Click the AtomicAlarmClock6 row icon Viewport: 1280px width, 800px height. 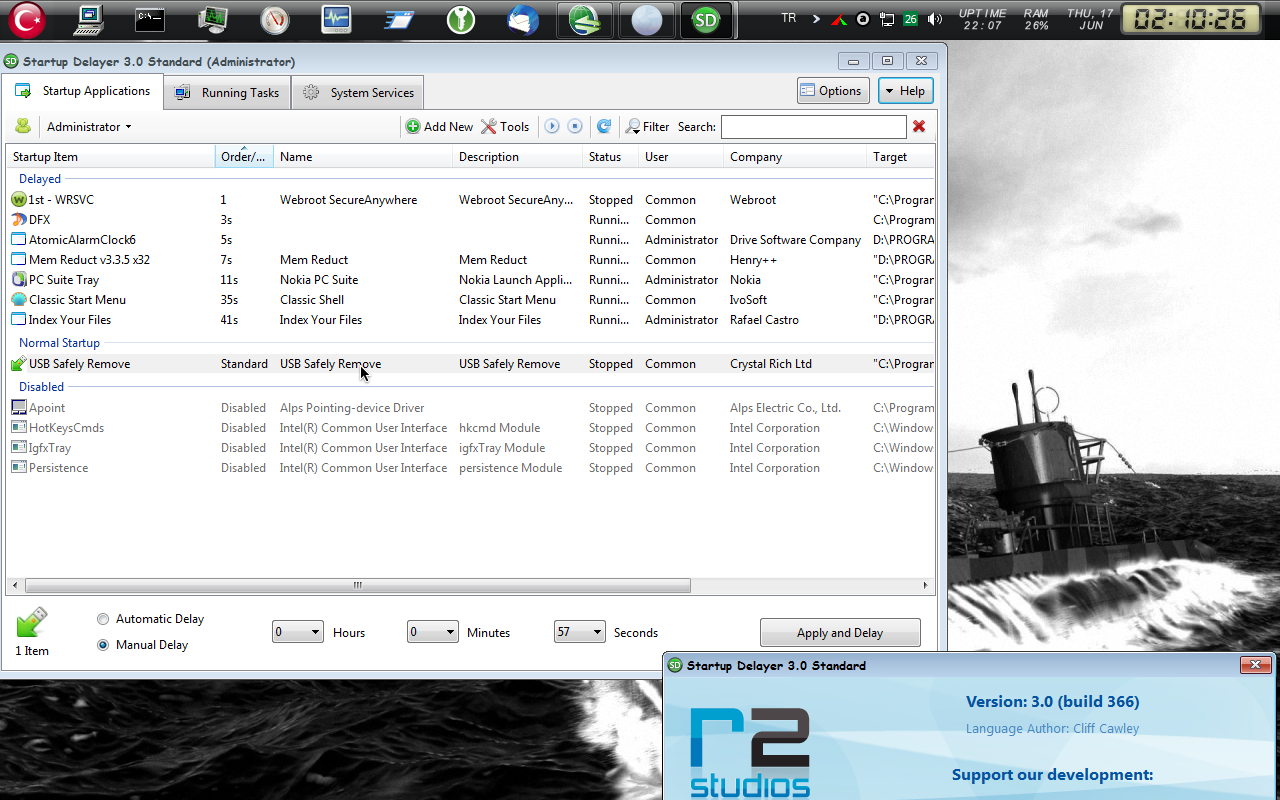(x=19, y=240)
